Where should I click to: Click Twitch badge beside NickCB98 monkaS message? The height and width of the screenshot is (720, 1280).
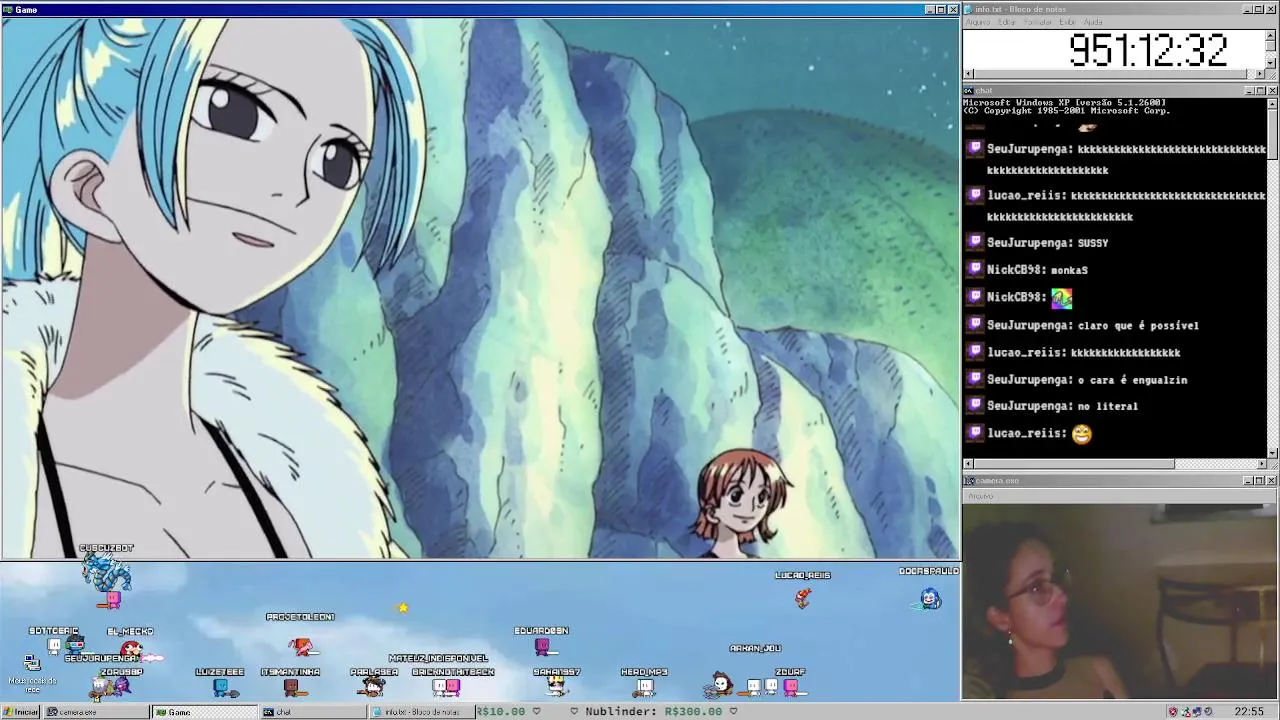(975, 269)
